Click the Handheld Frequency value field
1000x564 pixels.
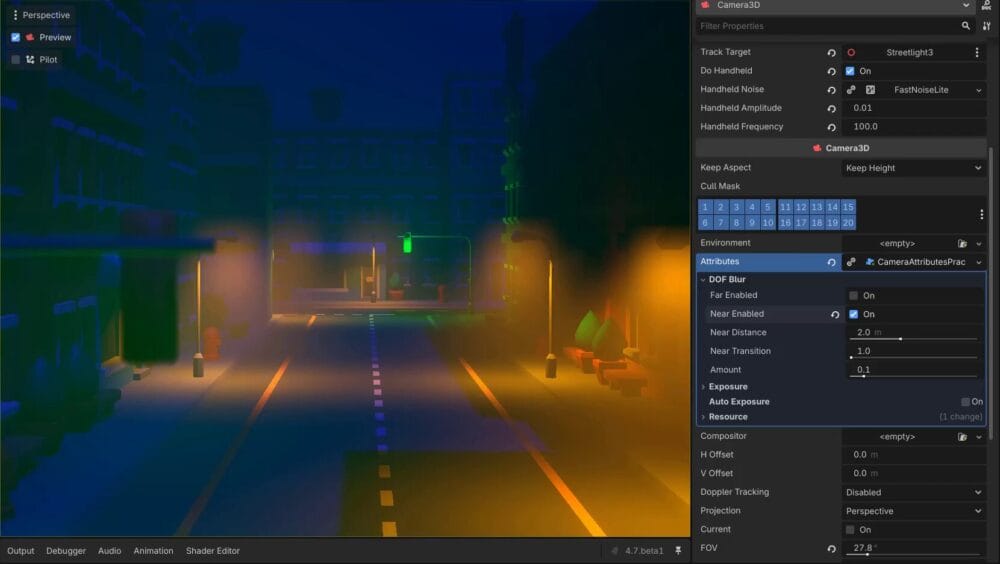pyautogui.click(x=913, y=127)
